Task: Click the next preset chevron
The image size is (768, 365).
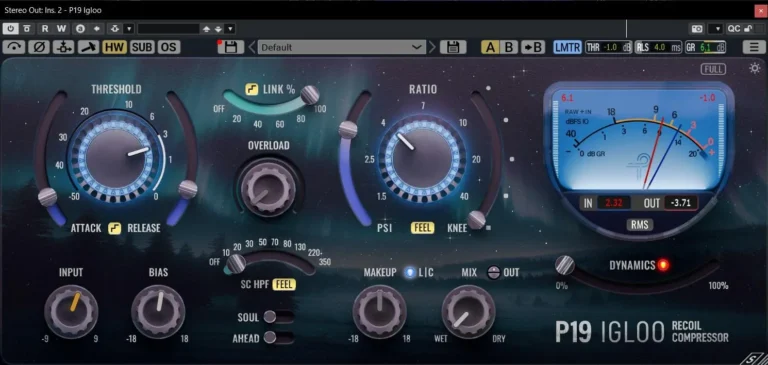Action: click(x=432, y=47)
